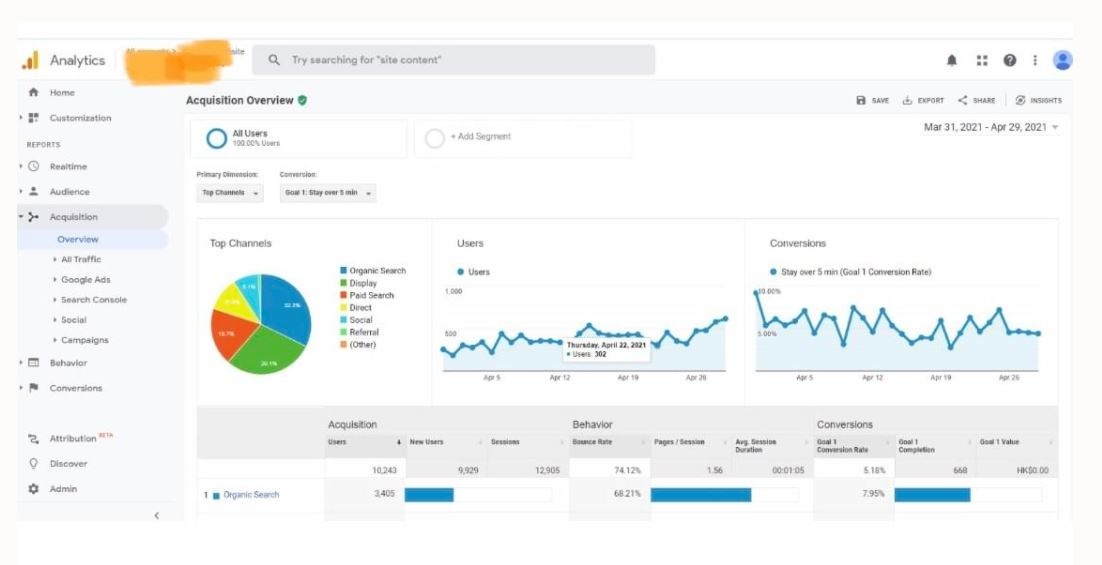Sort by Pages / Session column

[x=689, y=442]
